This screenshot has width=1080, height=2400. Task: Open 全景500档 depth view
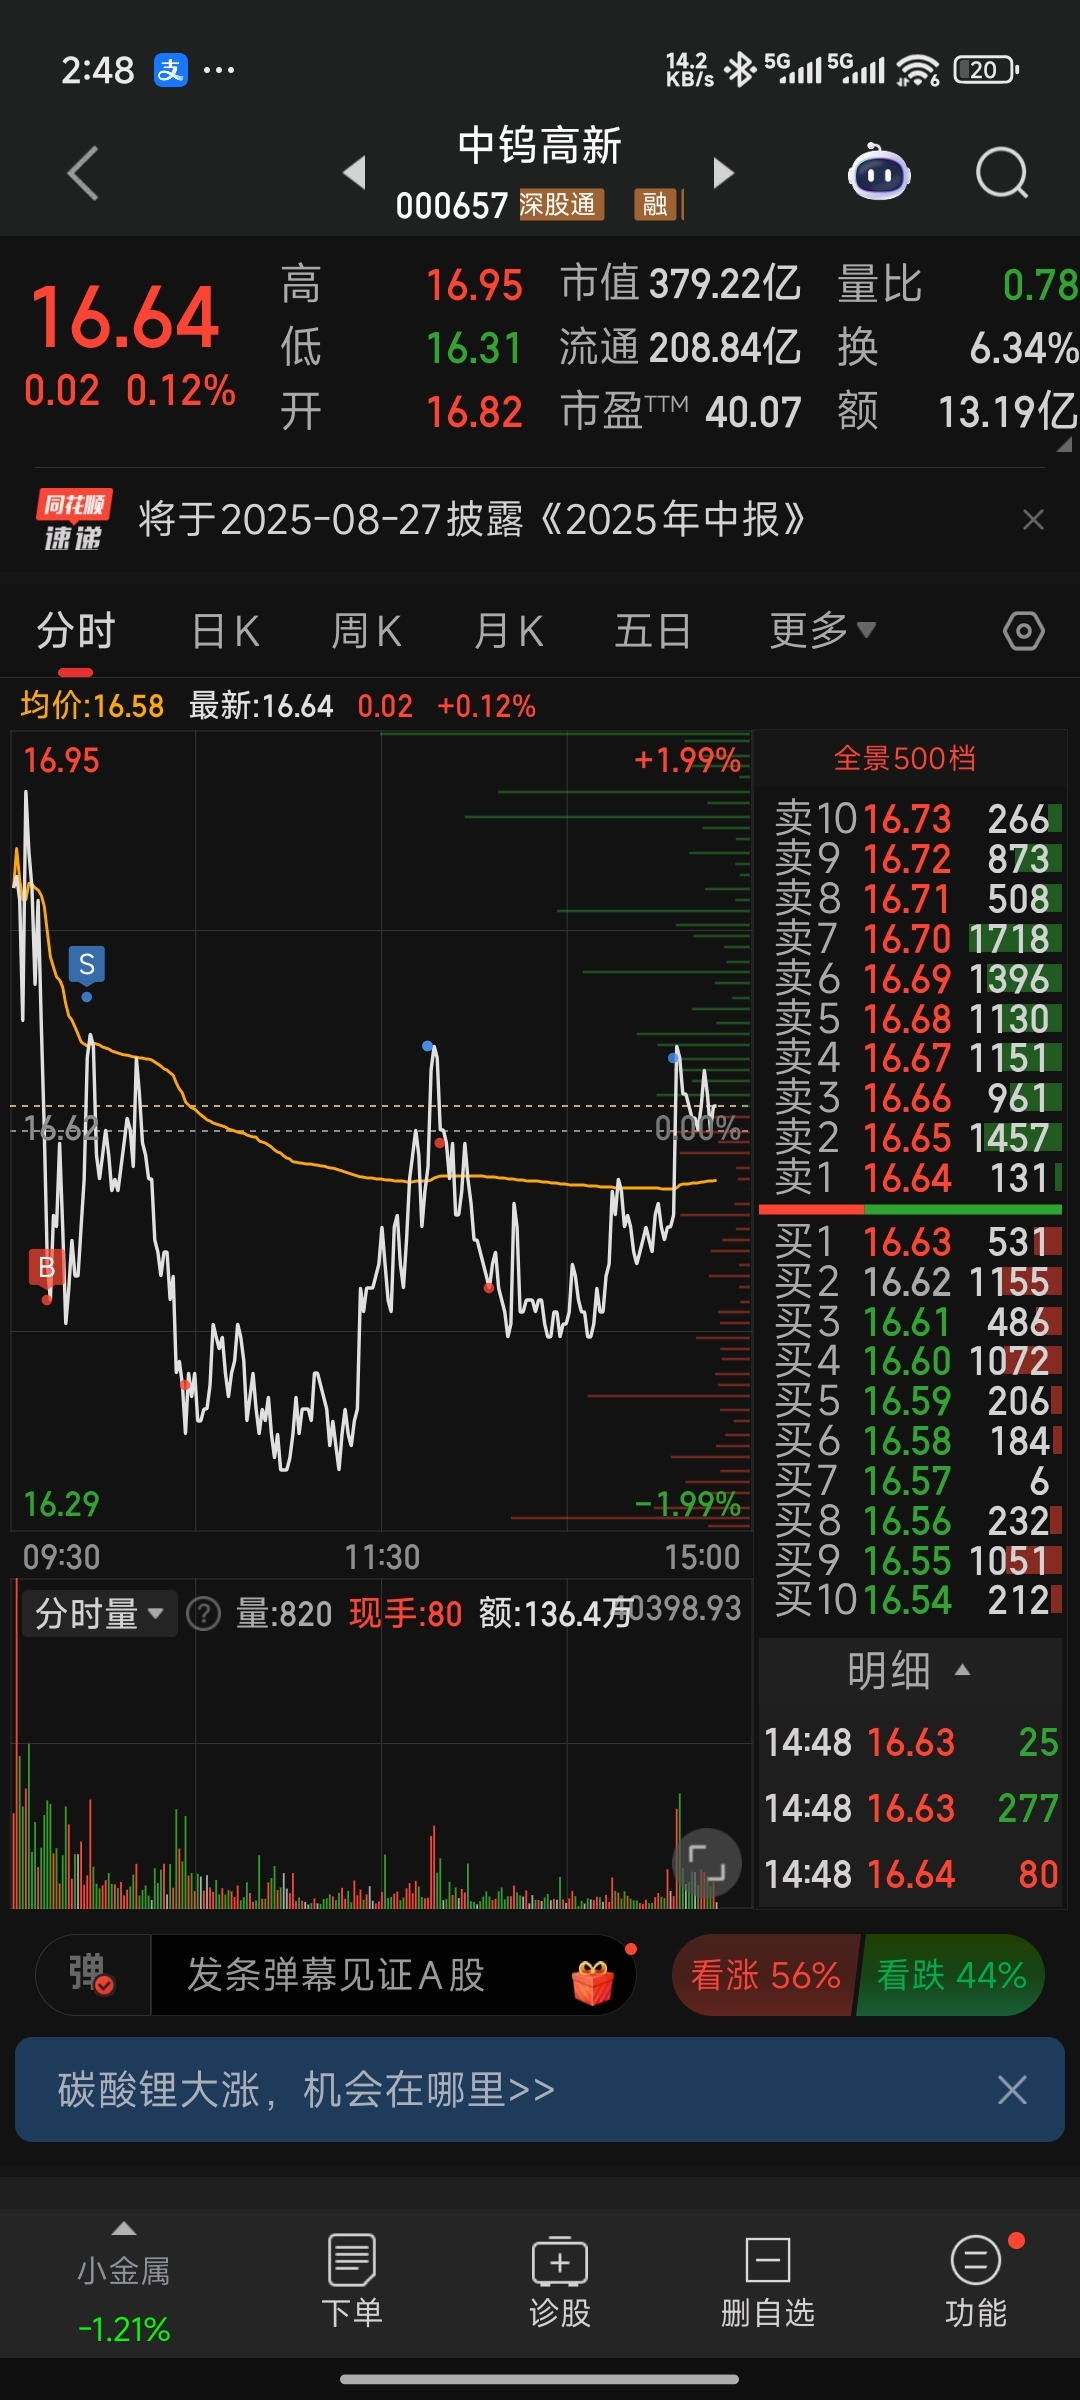905,758
